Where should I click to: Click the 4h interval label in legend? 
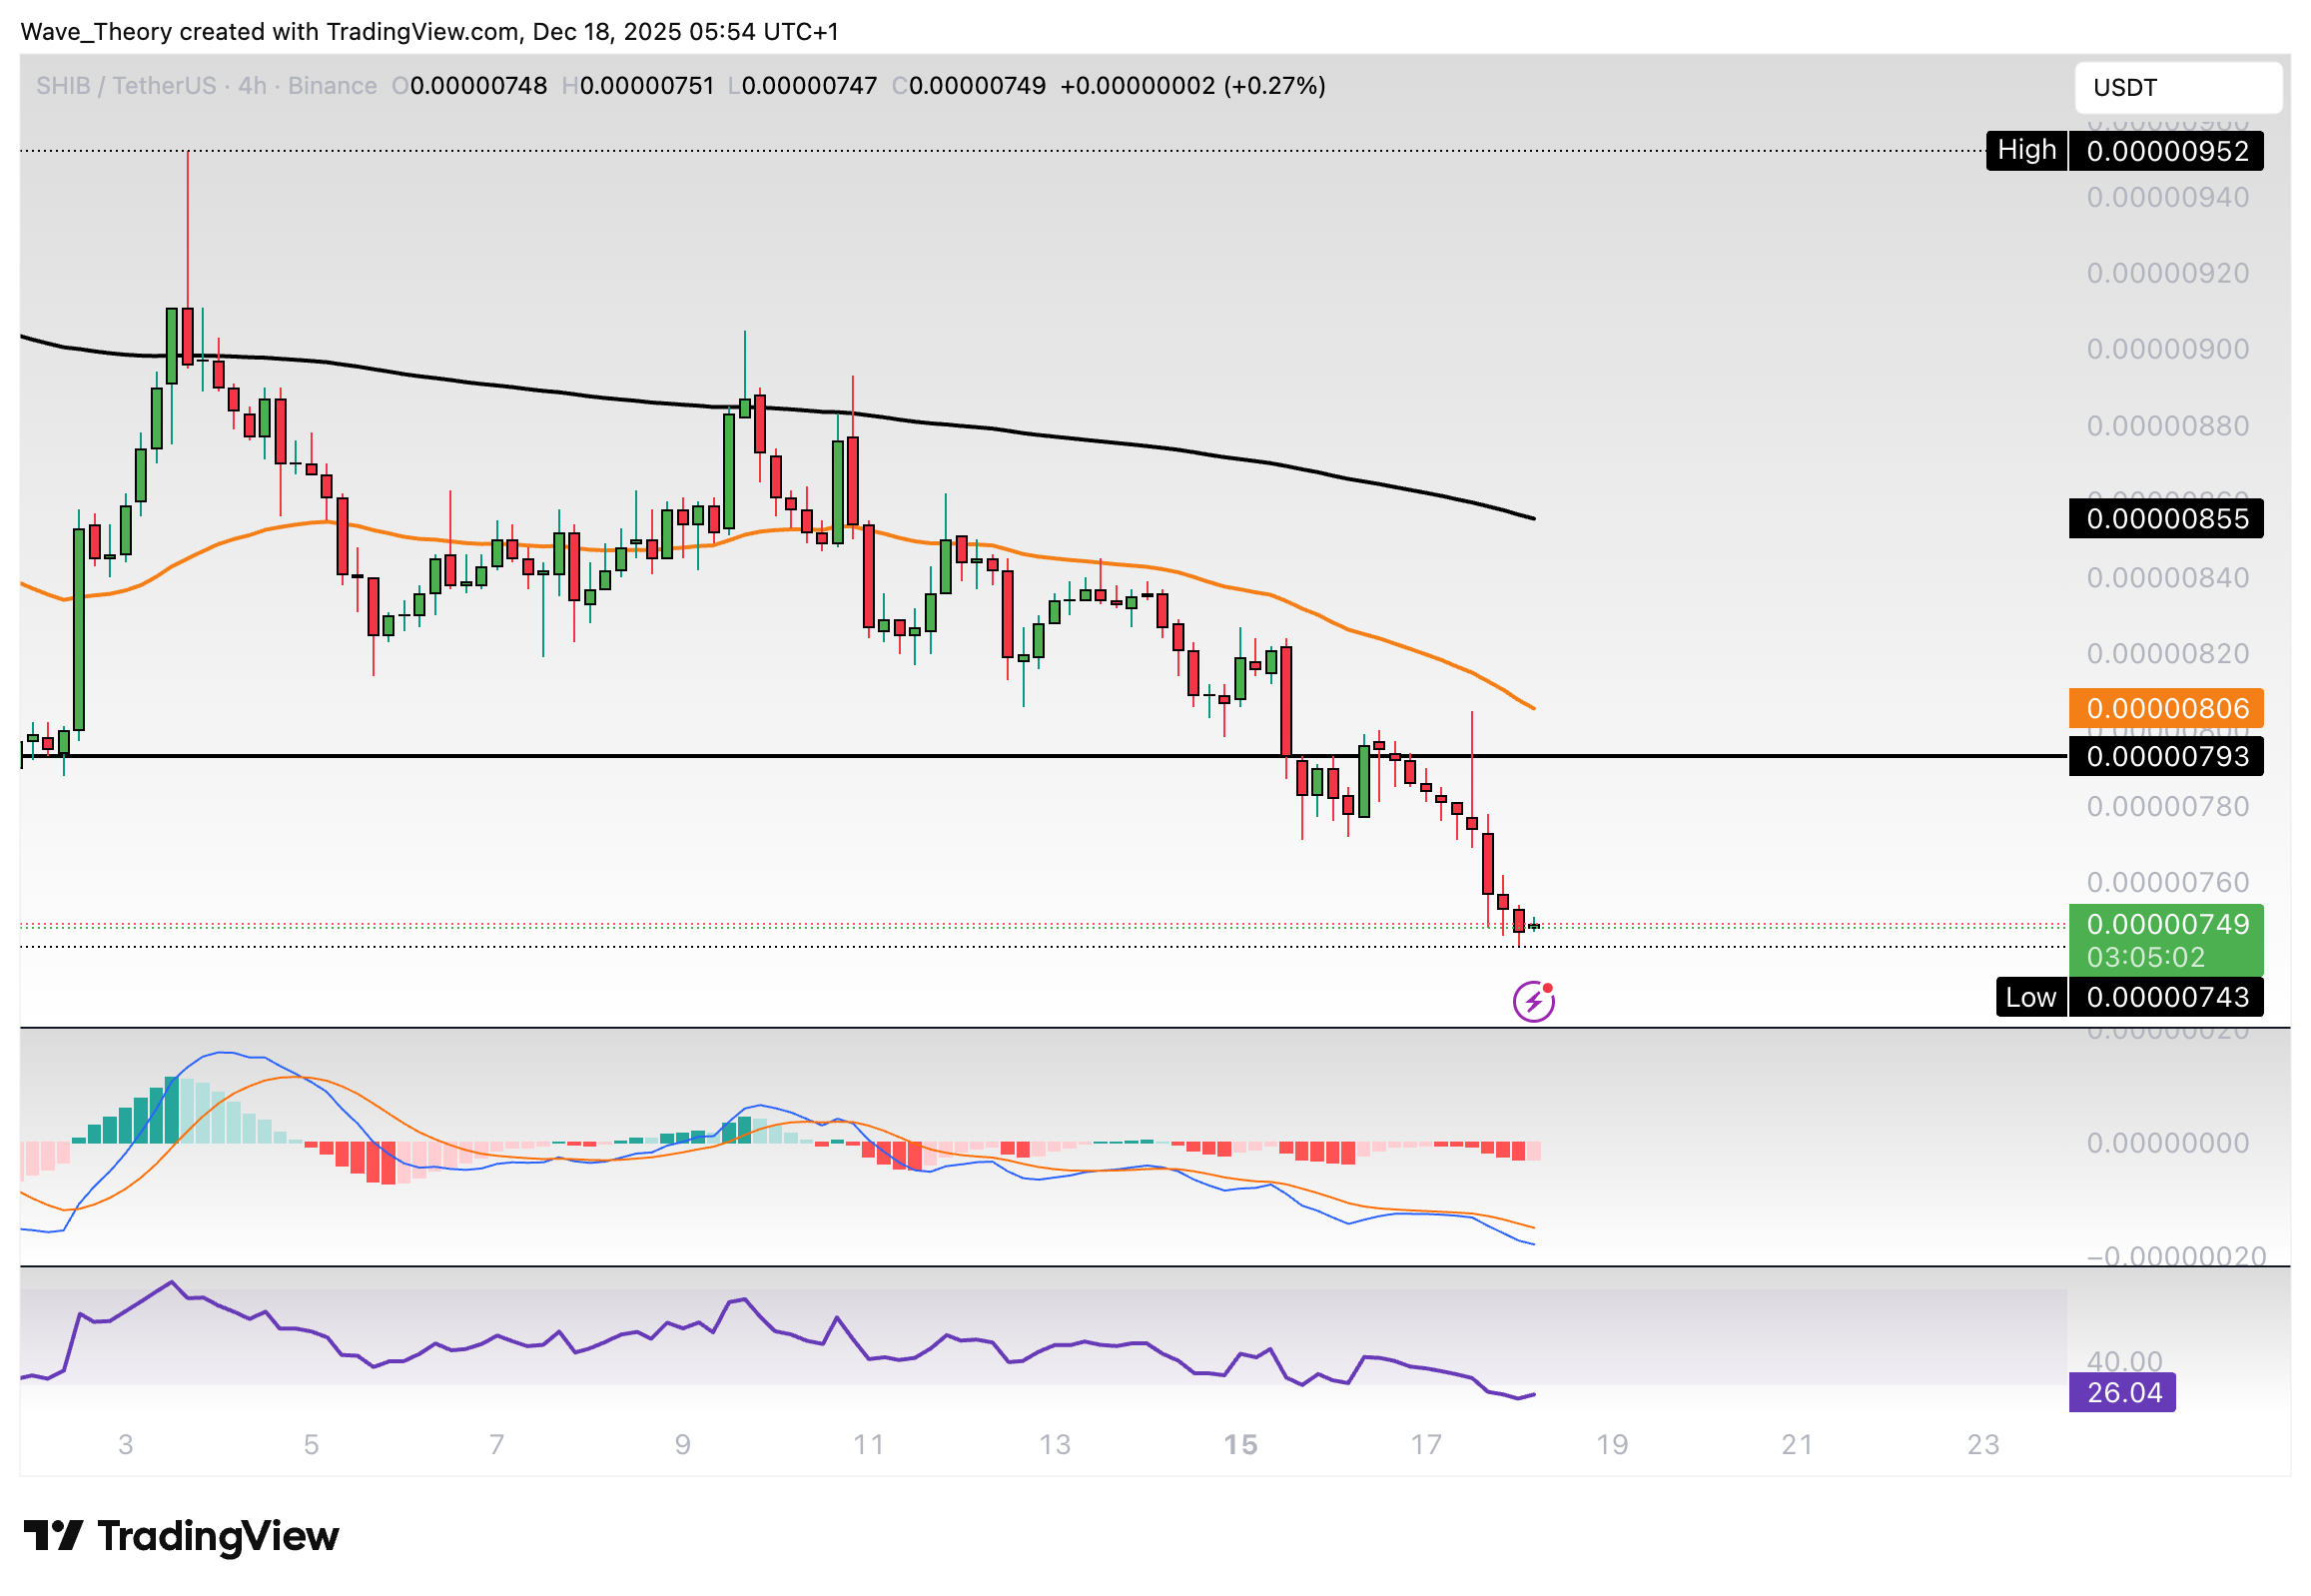pyautogui.click(x=252, y=86)
